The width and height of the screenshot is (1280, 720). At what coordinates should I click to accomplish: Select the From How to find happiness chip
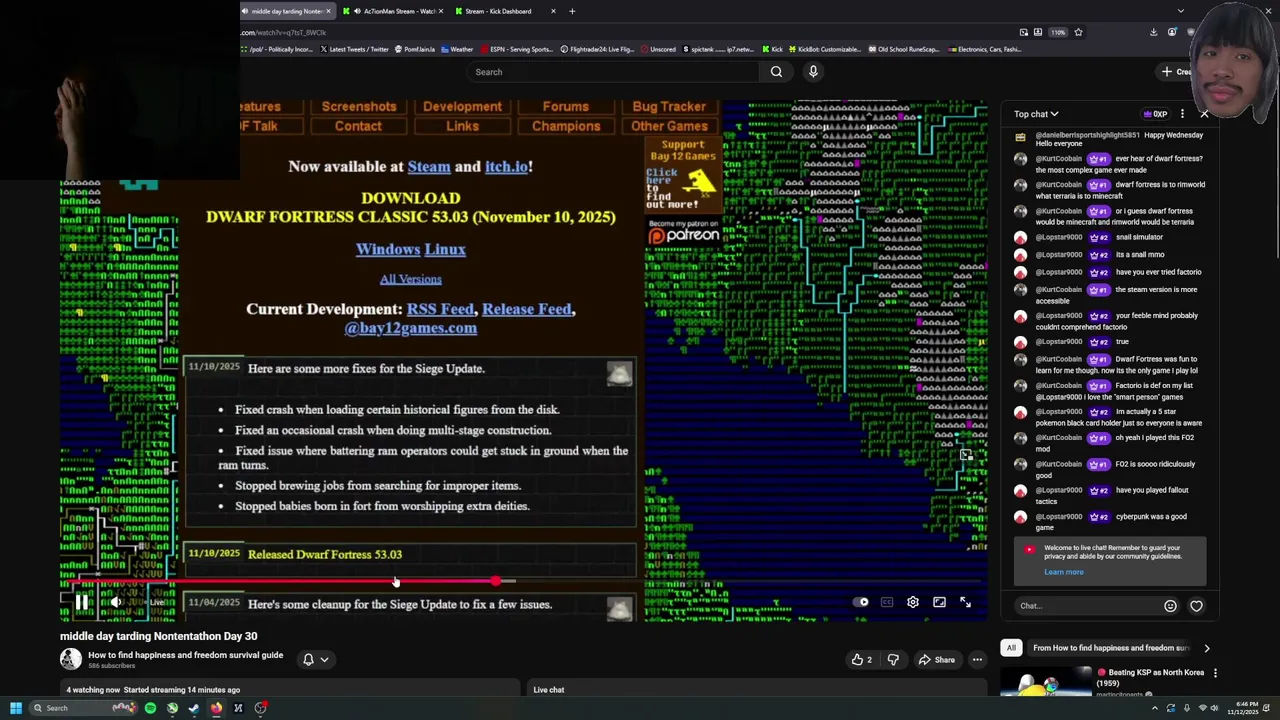pos(1110,648)
